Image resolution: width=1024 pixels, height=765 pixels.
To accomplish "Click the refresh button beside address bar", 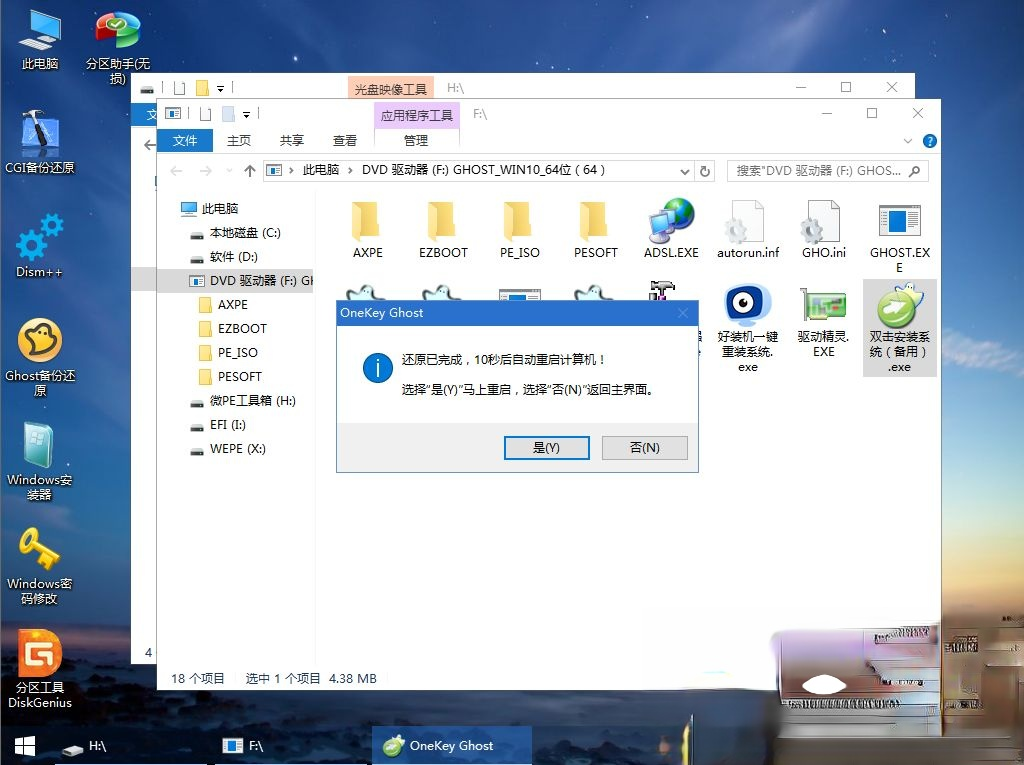I will pyautogui.click(x=705, y=171).
